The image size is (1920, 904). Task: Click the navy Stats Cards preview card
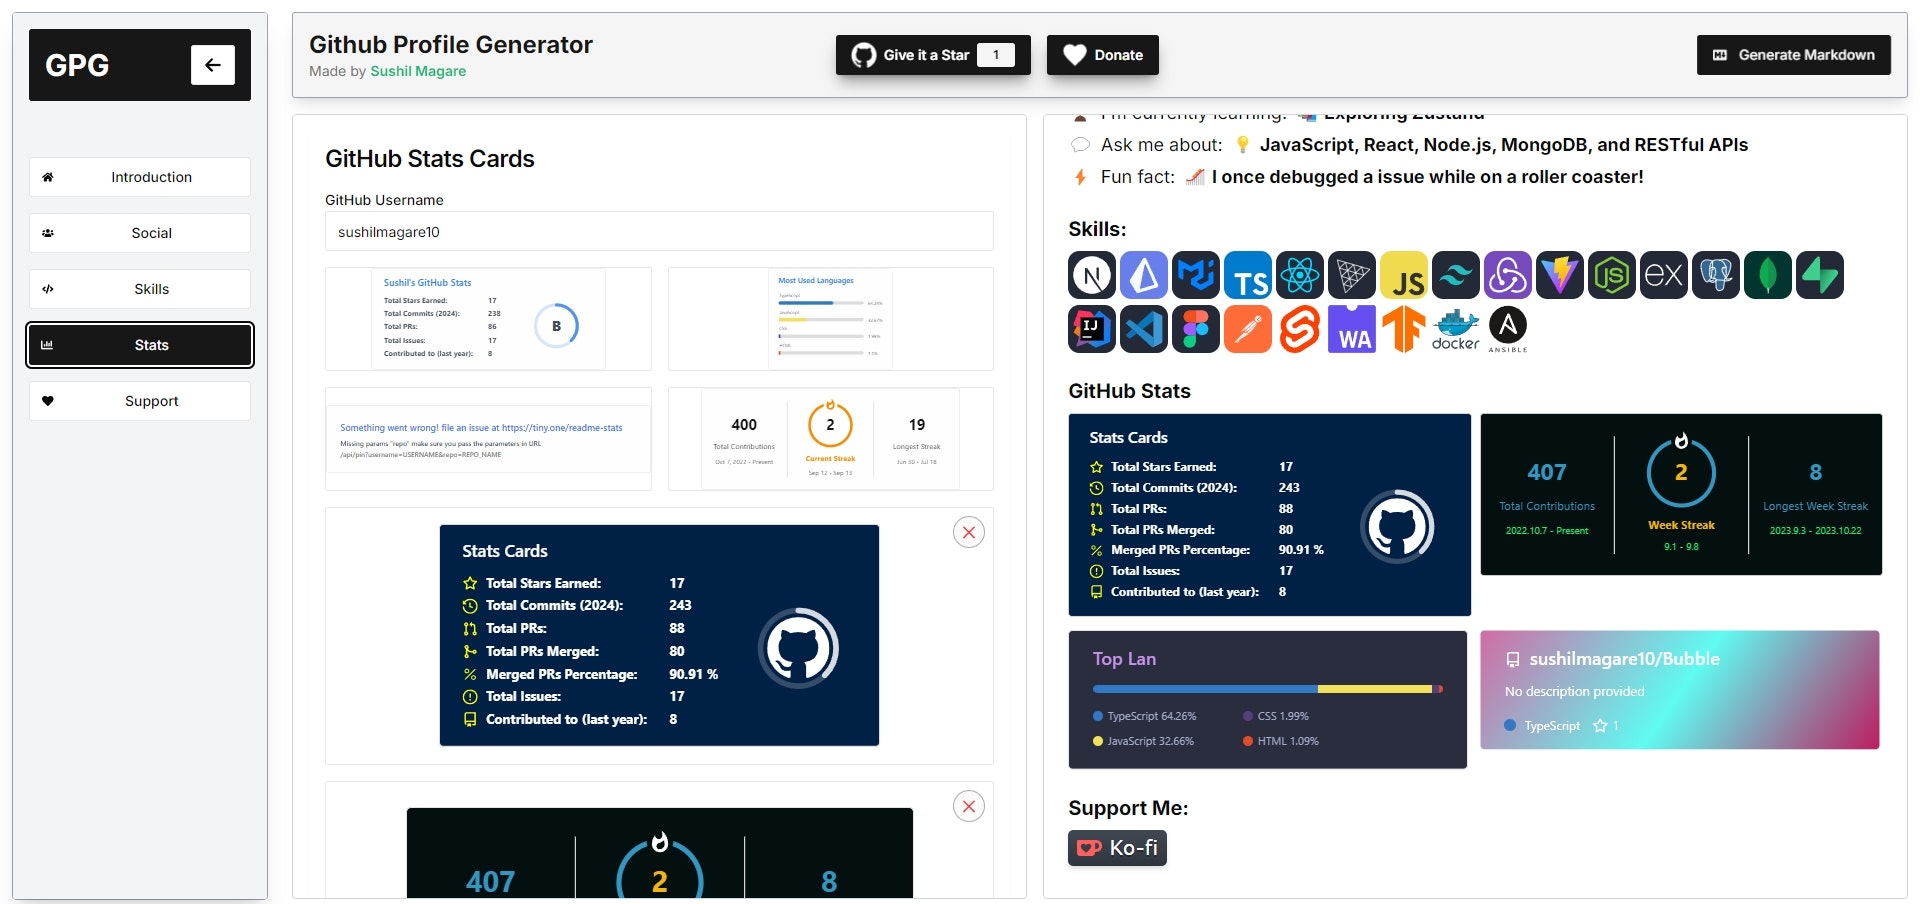pyautogui.click(x=1270, y=514)
